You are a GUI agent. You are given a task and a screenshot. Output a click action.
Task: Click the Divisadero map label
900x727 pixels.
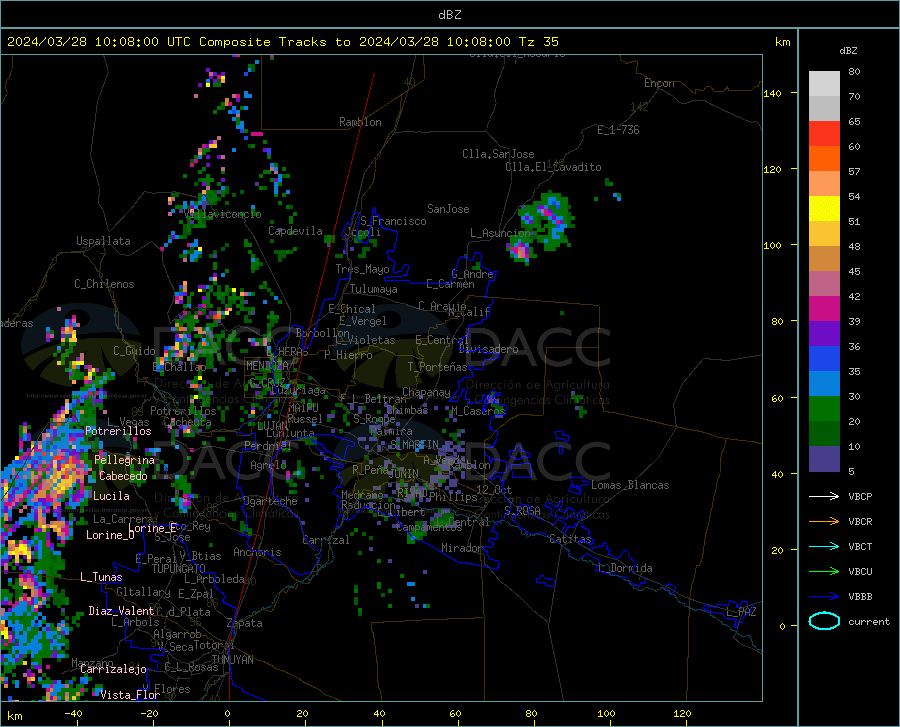488,349
